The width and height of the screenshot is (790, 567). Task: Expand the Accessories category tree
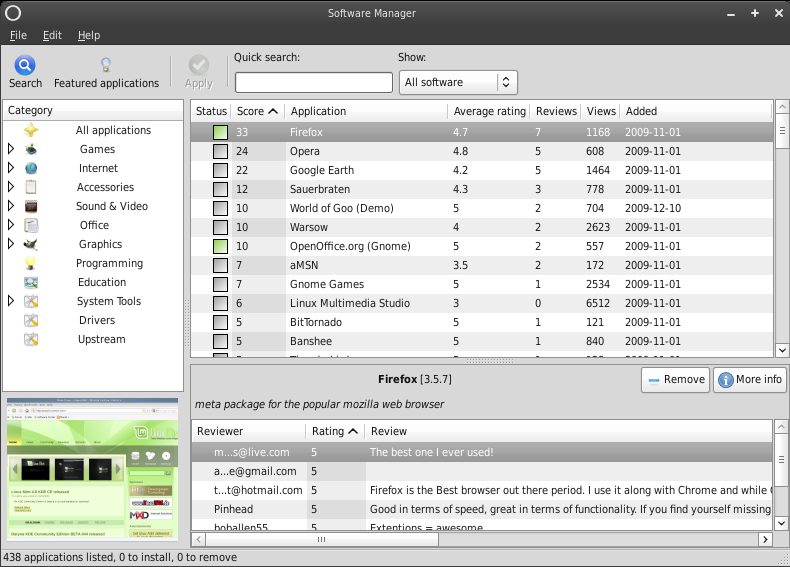click(11, 186)
